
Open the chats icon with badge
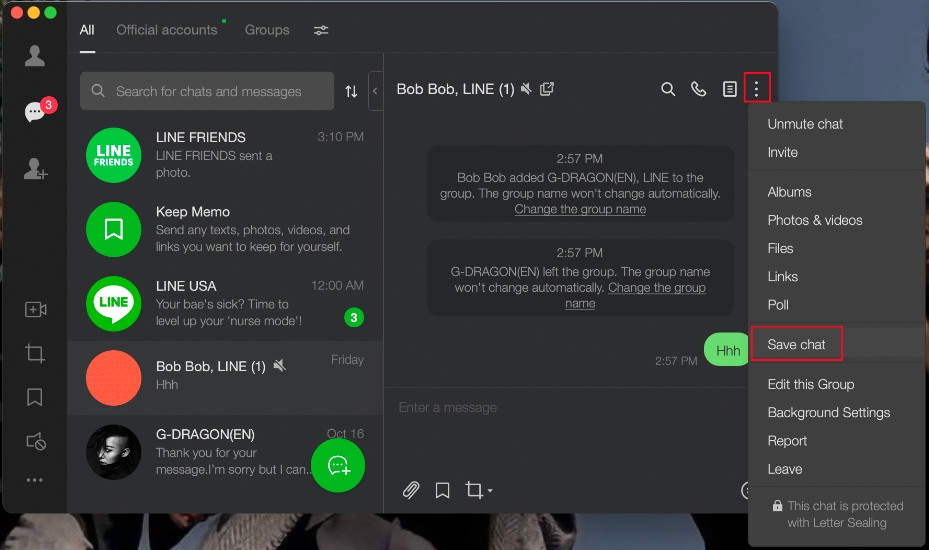pyautogui.click(x=35, y=112)
